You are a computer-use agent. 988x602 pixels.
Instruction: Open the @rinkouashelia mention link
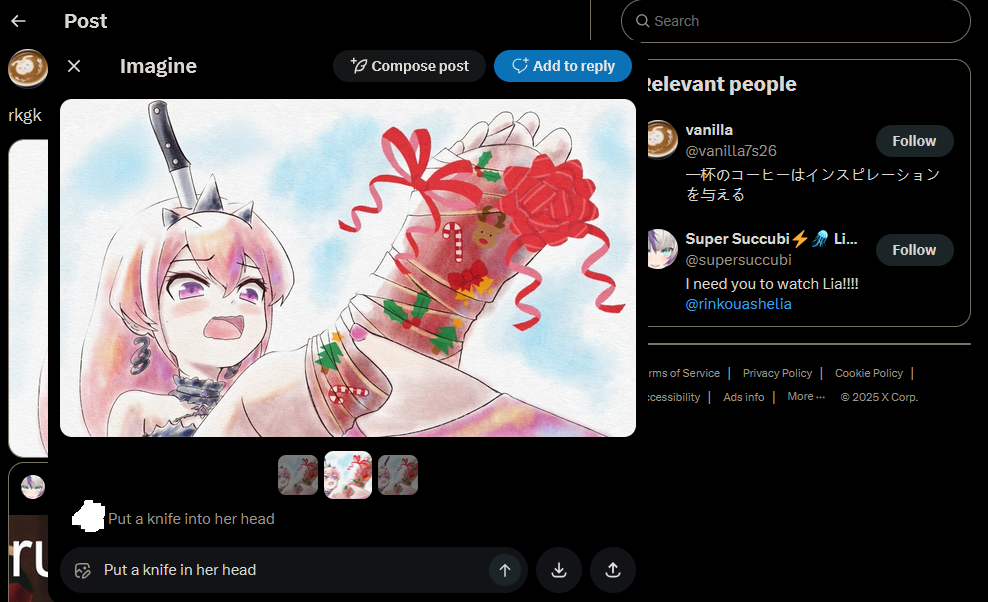pyautogui.click(x=738, y=304)
